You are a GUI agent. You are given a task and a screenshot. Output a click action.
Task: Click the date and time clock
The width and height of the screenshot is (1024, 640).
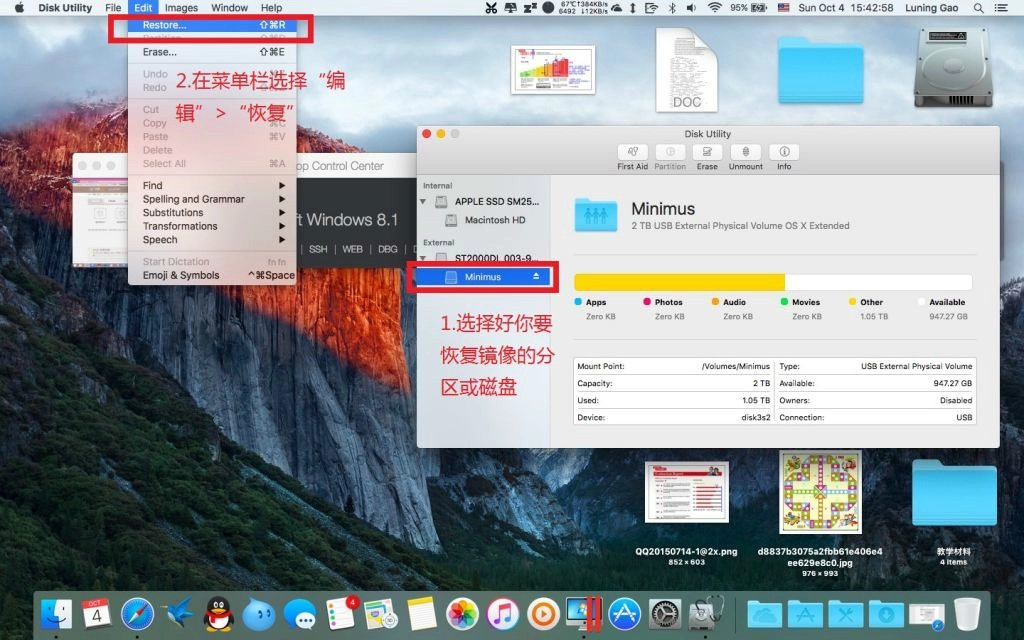(845, 8)
